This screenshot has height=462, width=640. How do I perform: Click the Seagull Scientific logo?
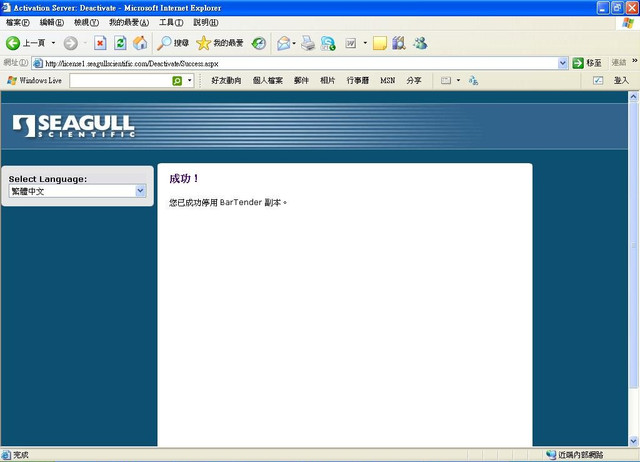[x=74, y=126]
